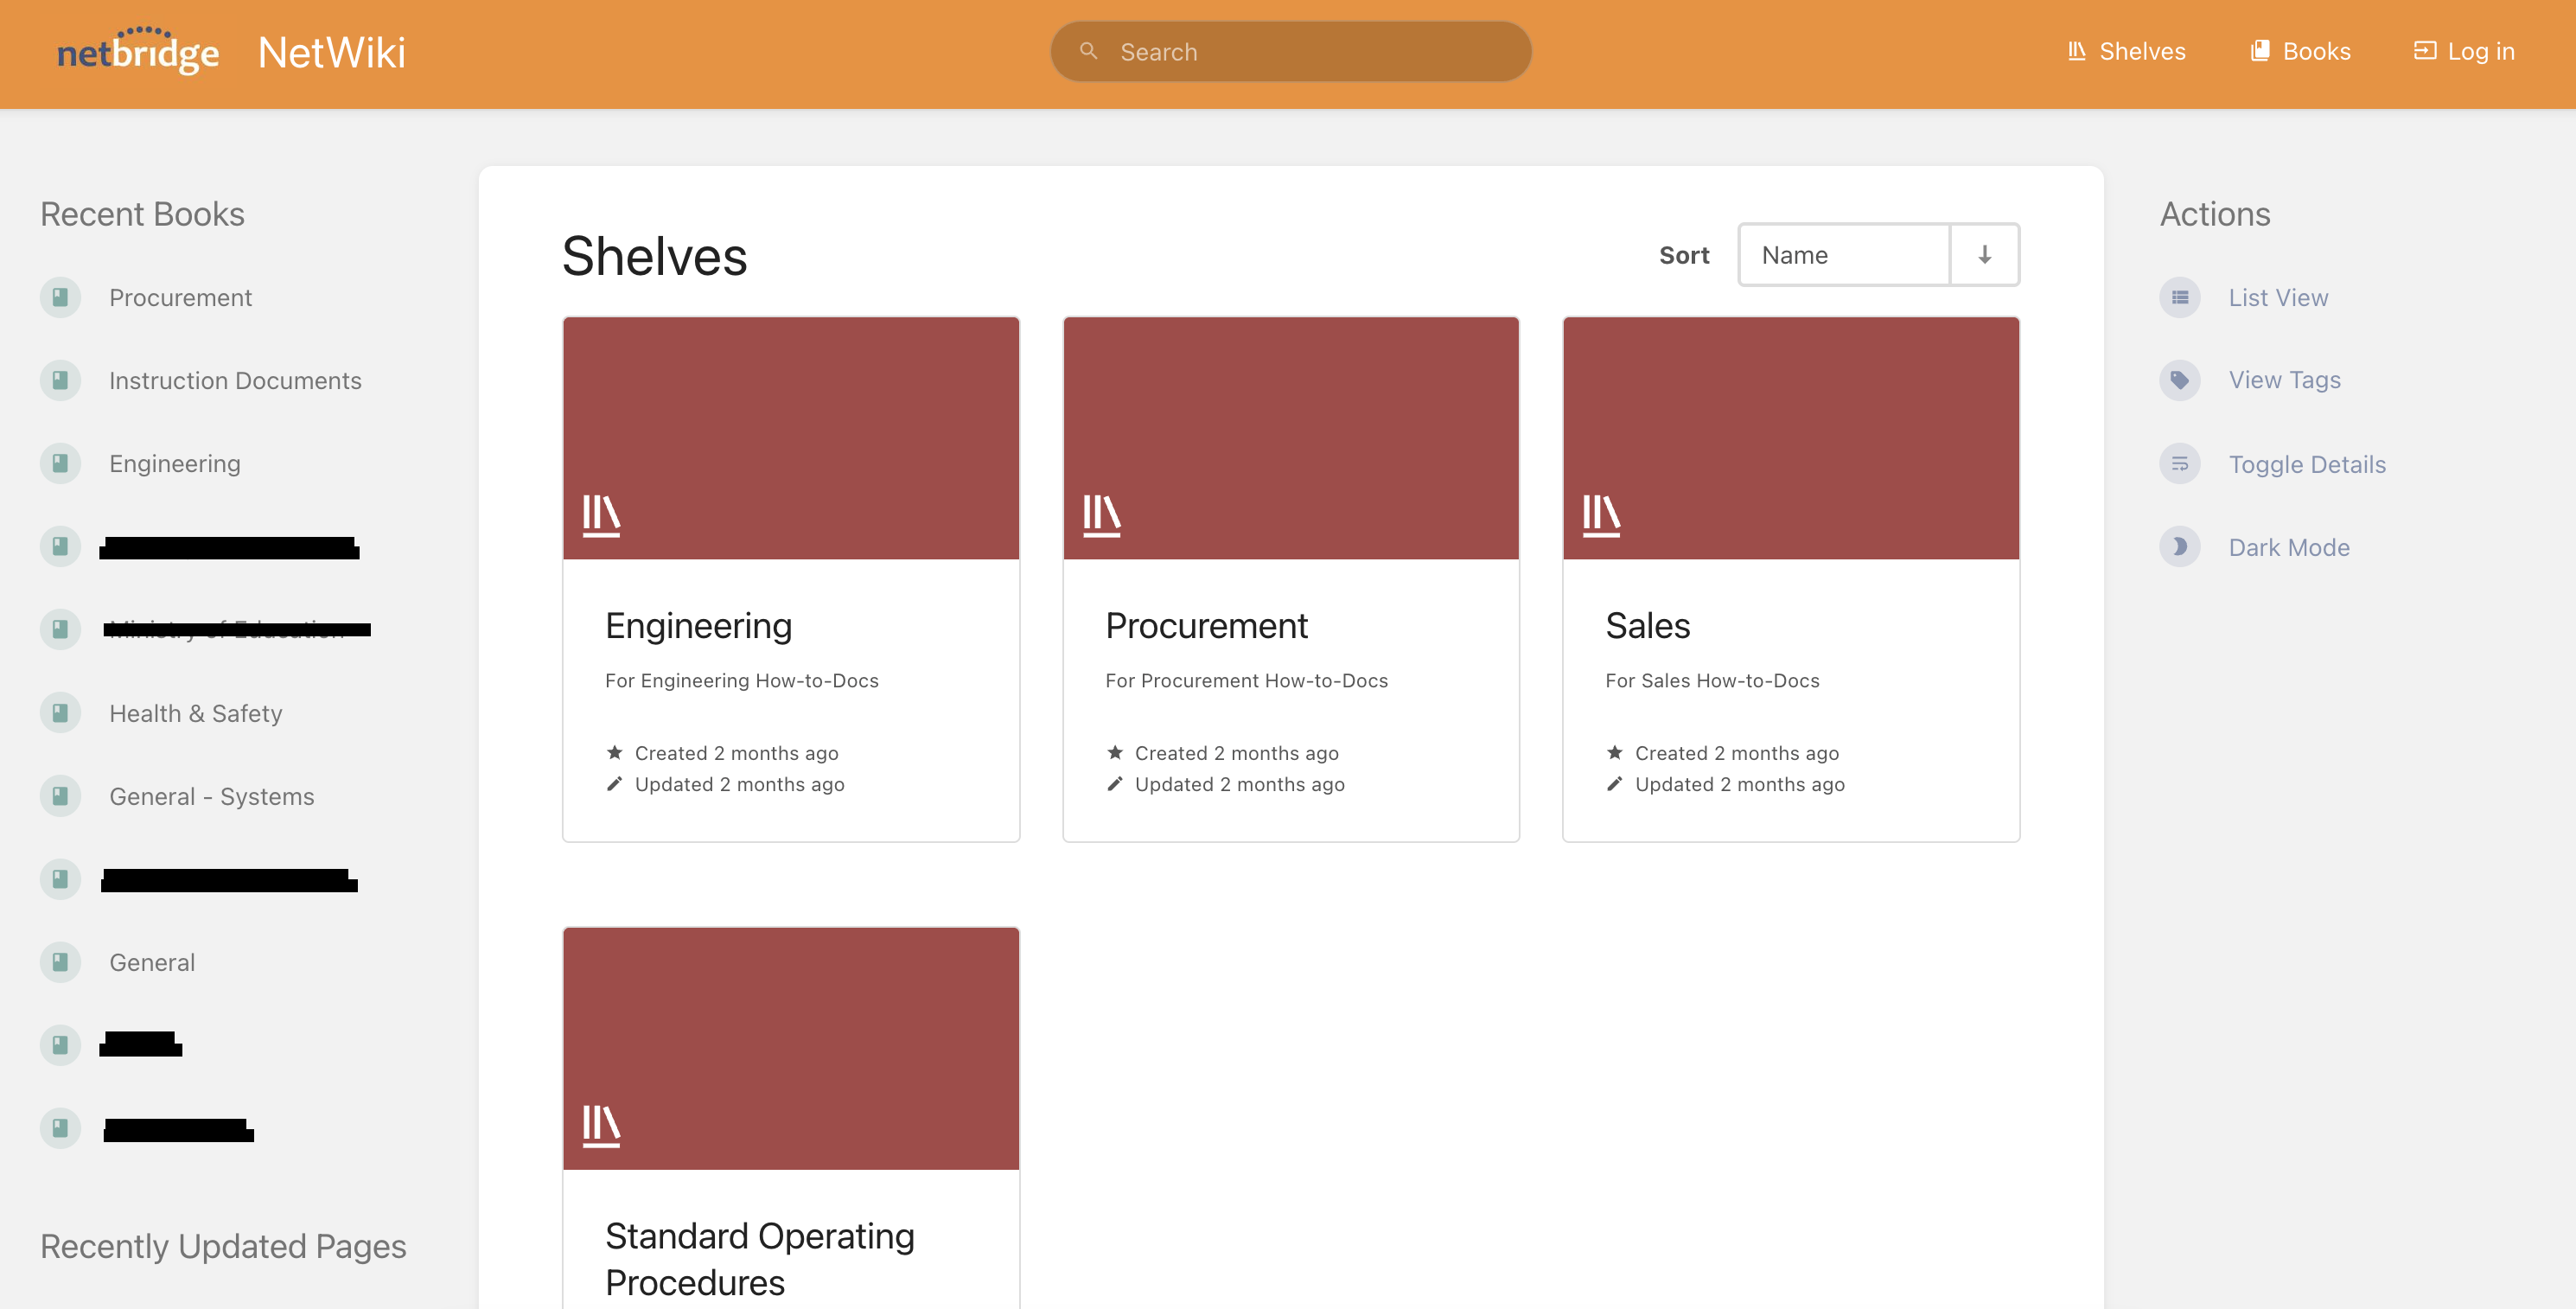Open the Sort by Name dropdown

point(1844,254)
